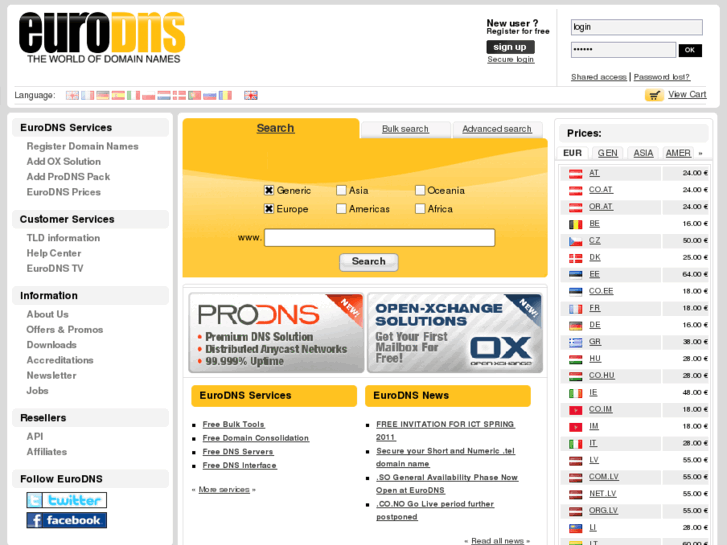Image resolution: width=727 pixels, height=545 pixels.
Task: Click Read all news link
Action: 497,541
